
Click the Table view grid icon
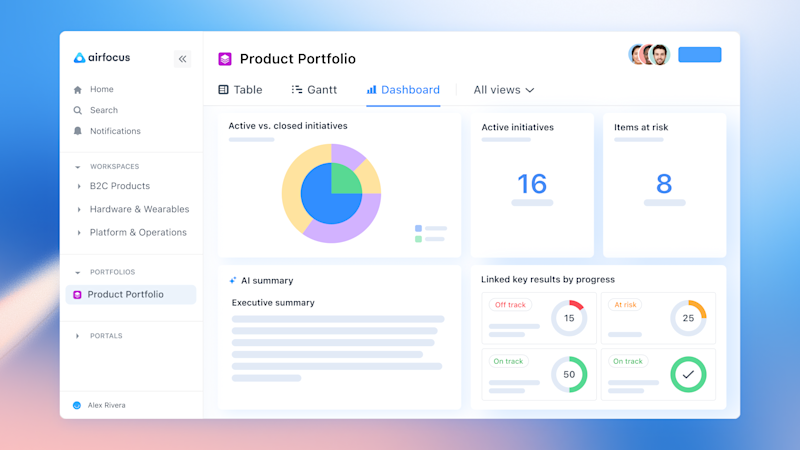223,90
